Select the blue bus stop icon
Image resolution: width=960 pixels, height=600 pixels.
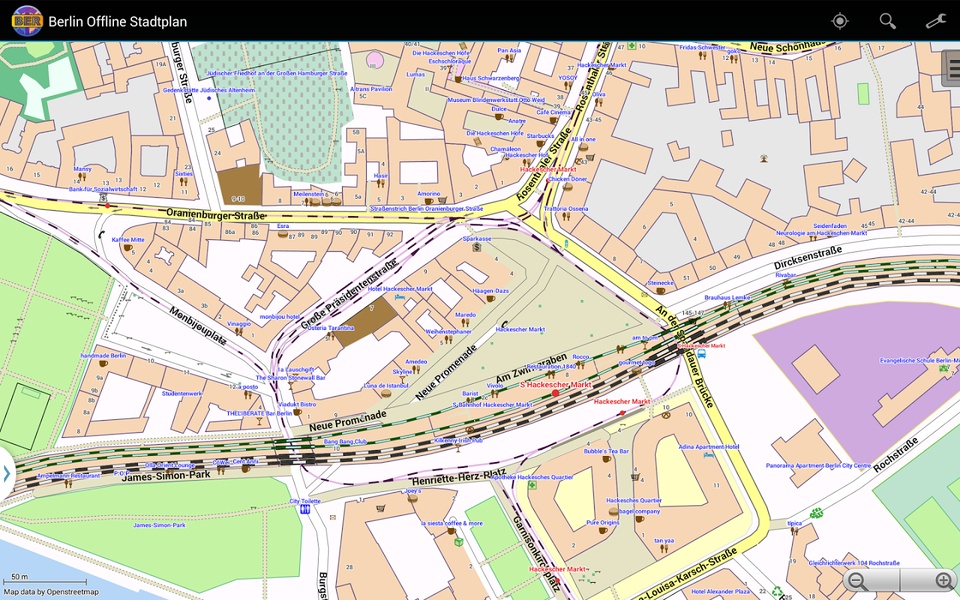click(x=702, y=354)
